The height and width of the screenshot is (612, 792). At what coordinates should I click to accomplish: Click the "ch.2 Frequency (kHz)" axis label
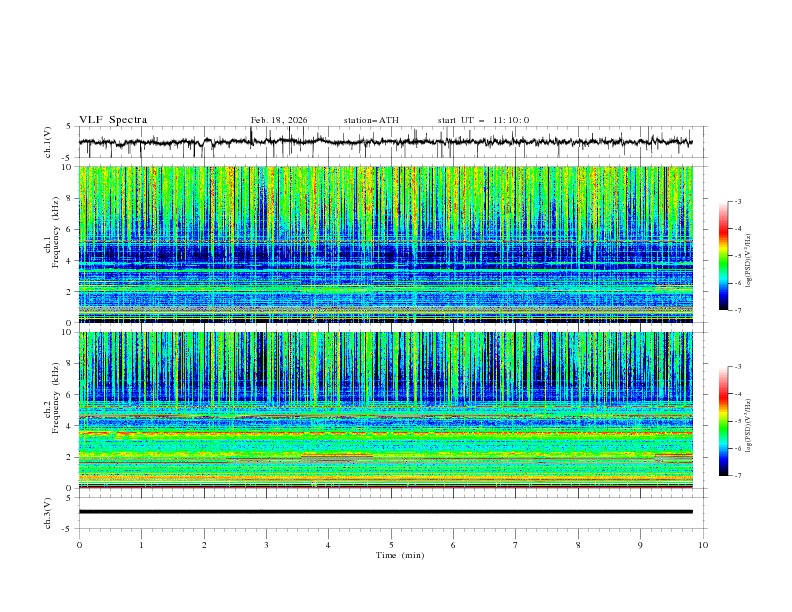coord(51,398)
